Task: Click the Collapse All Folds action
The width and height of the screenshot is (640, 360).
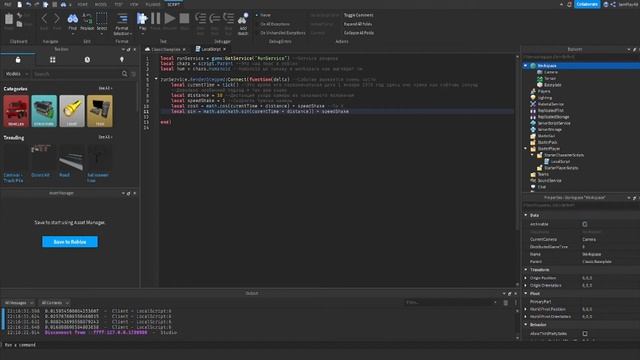Action: 359,33
